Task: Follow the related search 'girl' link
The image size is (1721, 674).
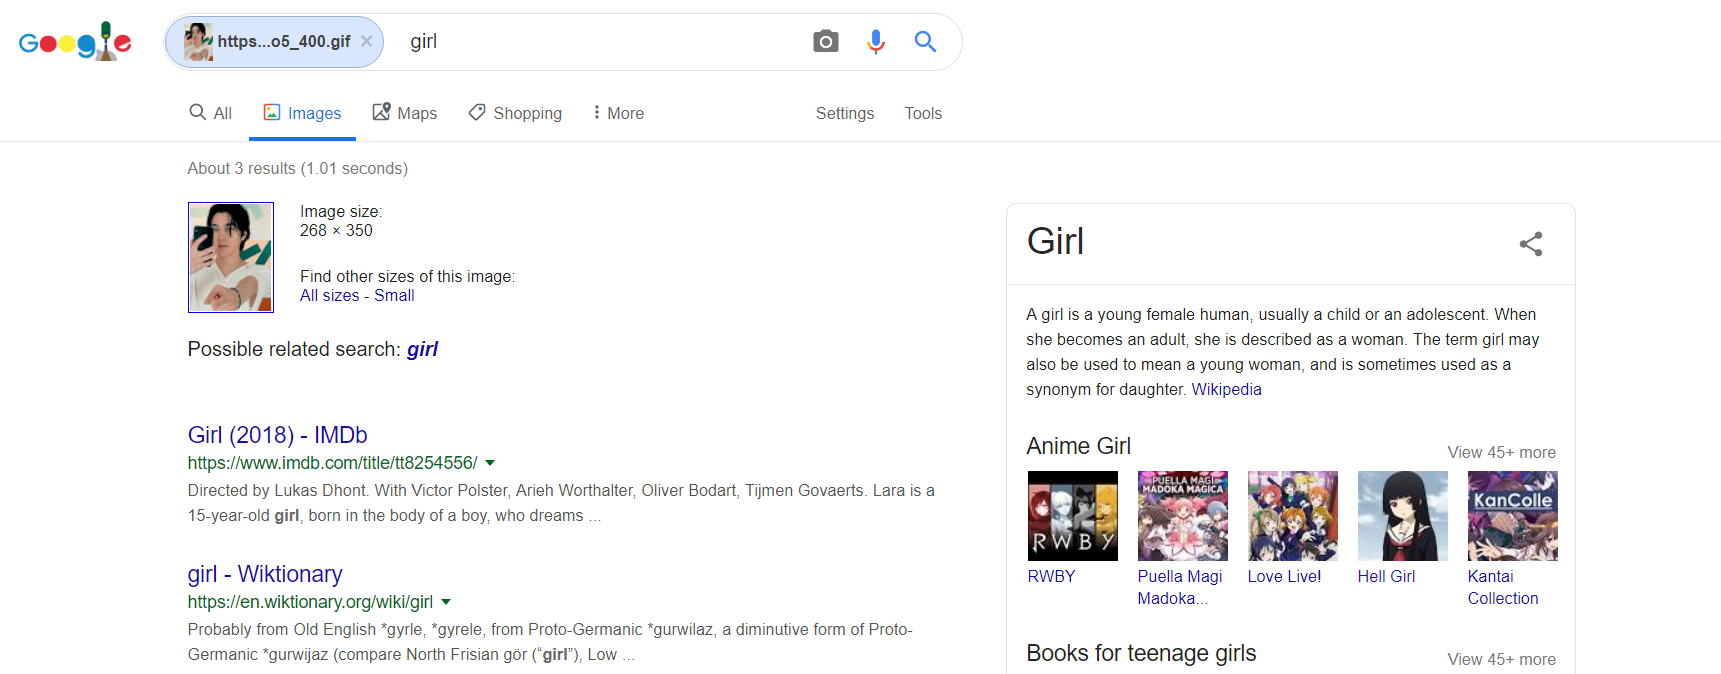Action: pos(422,349)
